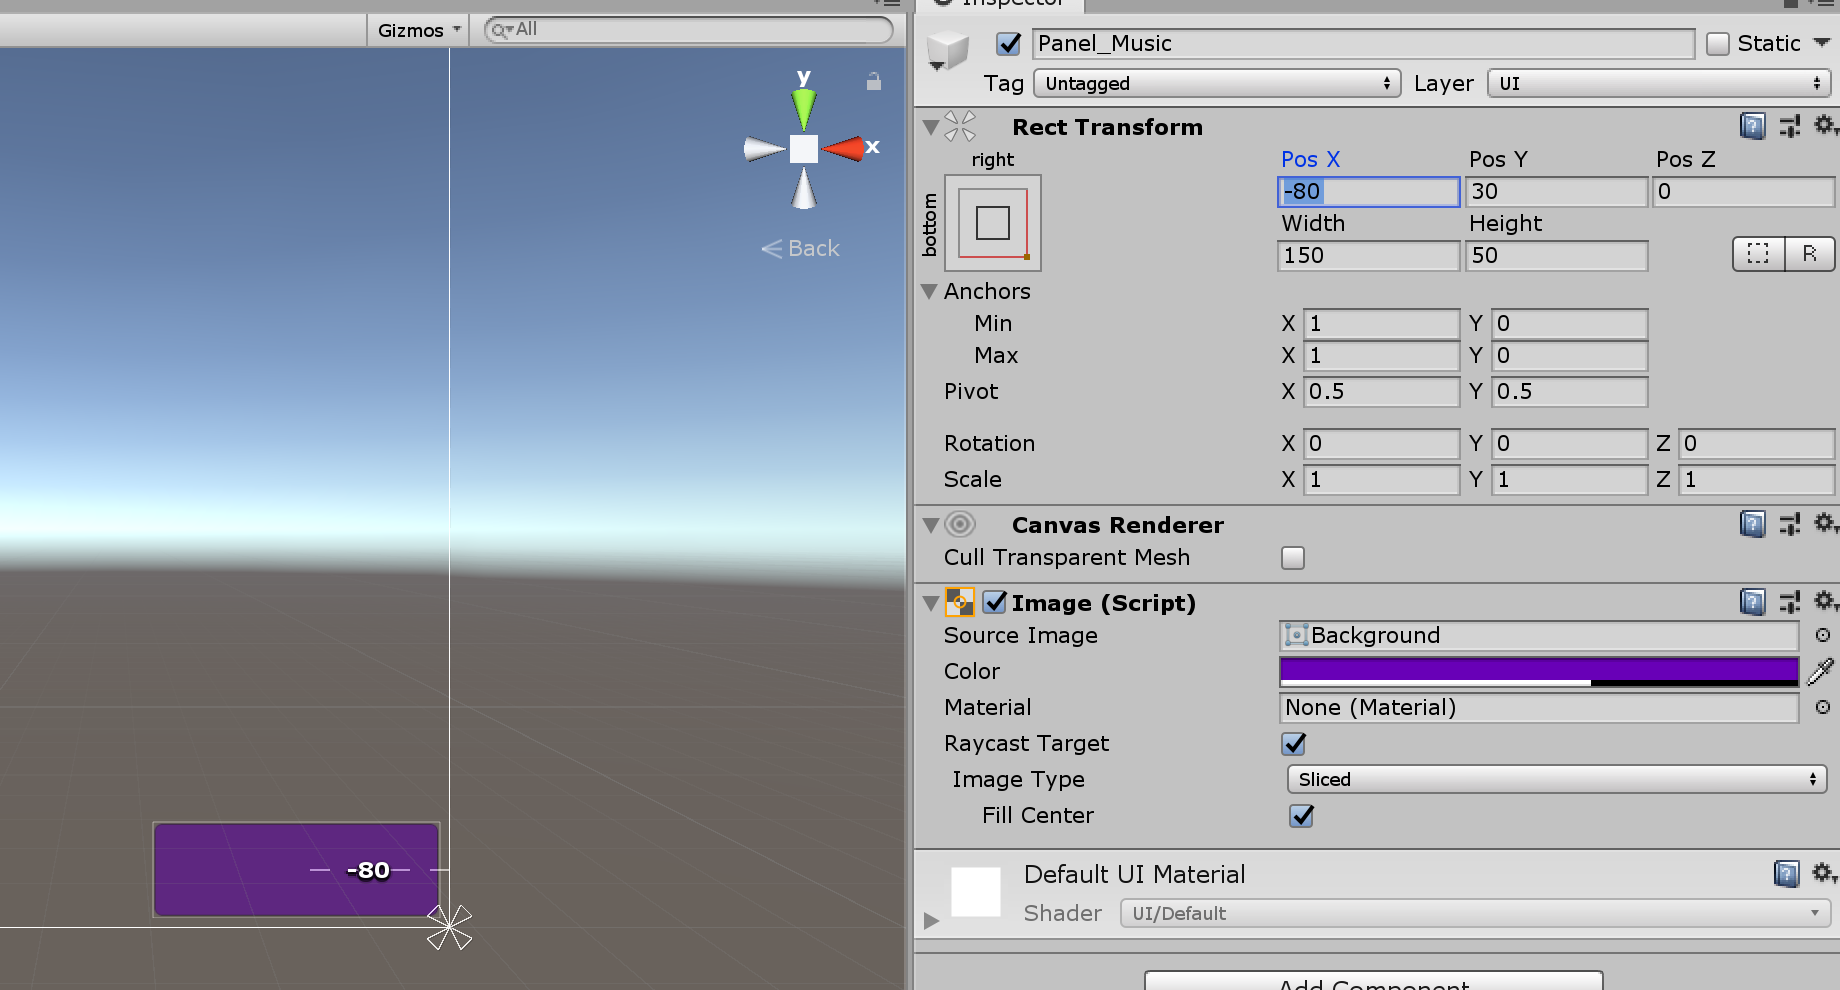
Task: Click the scene view lock icon
Action: [x=874, y=82]
